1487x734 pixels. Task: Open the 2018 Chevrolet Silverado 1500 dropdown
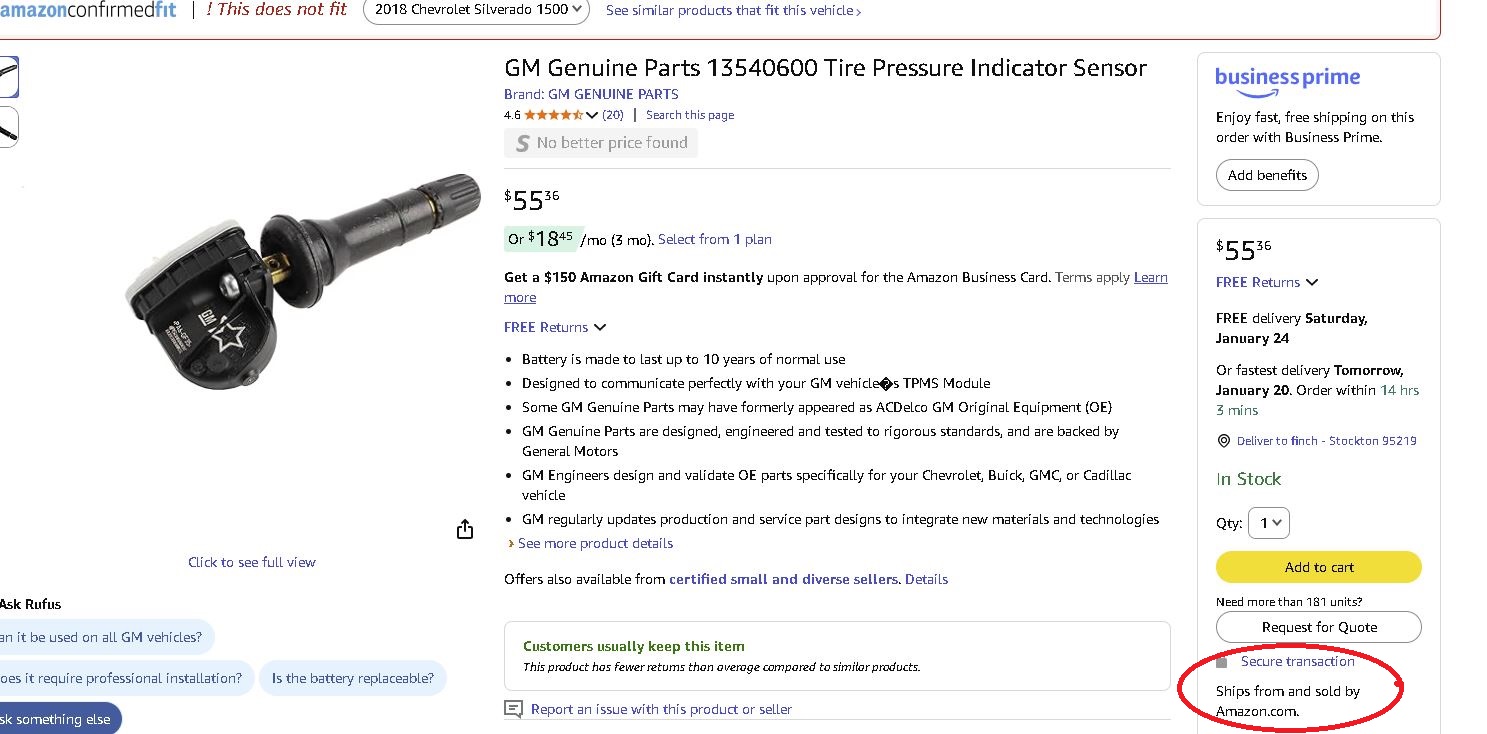coord(476,10)
